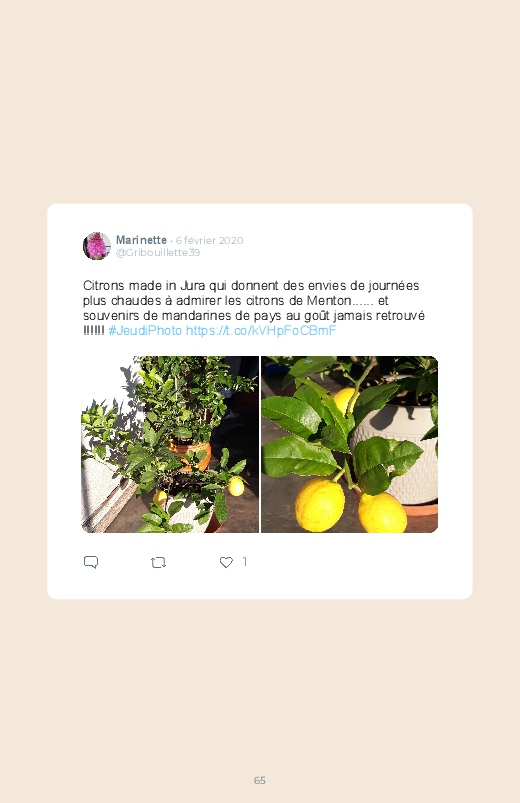Click the two large lemons in the close-up photo

(x=351, y=506)
